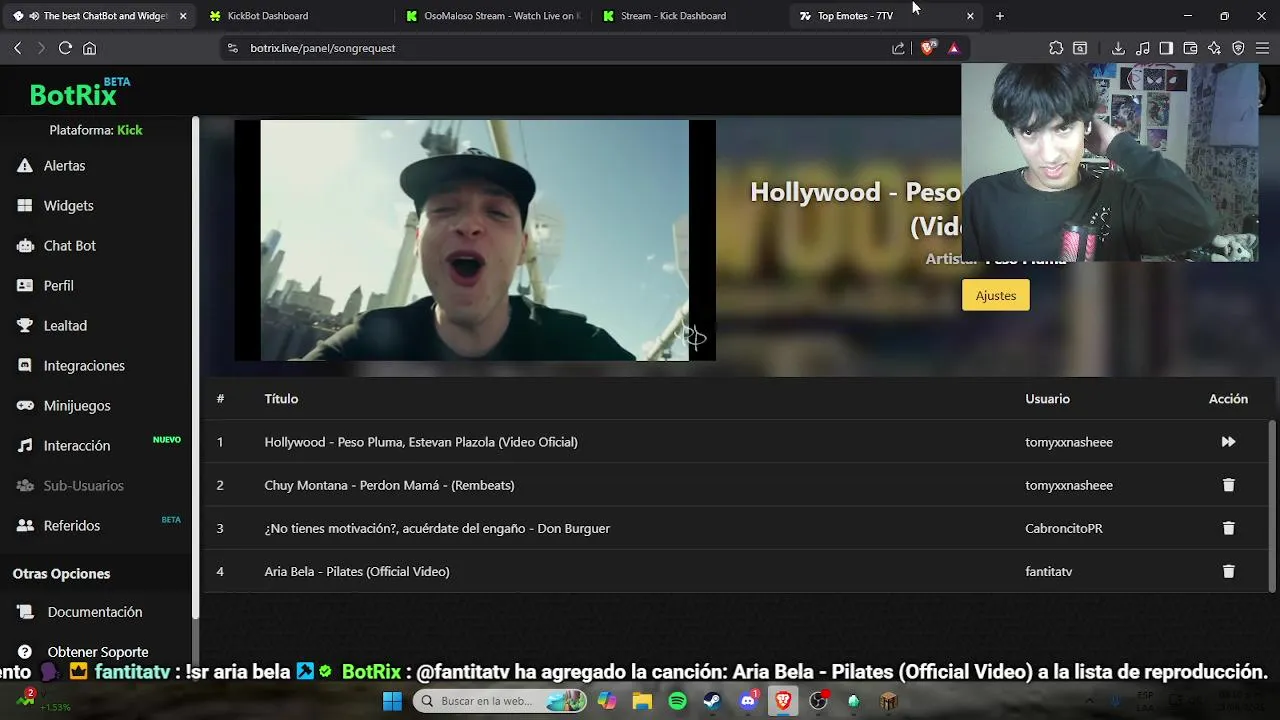1280x720 pixels.
Task: Open Leo AI assistant icon
Action: 1214,48
